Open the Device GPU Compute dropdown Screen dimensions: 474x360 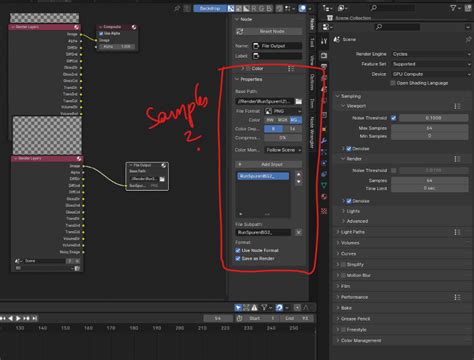tap(431, 74)
